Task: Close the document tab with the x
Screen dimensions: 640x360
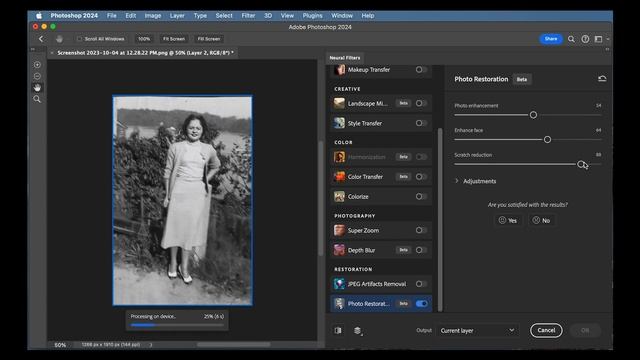Action: coord(52,53)
